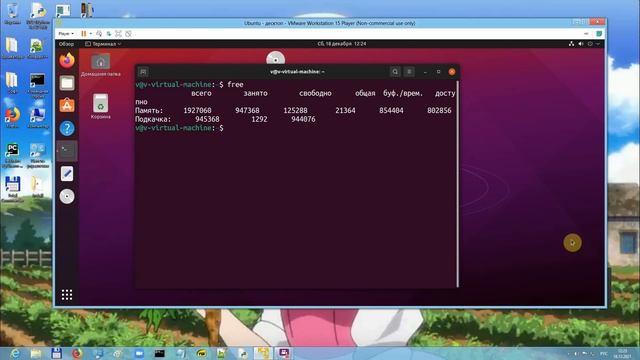This screenshot has width=640, height=360.
Task: Select swap free value 944076
Action: 303,119
